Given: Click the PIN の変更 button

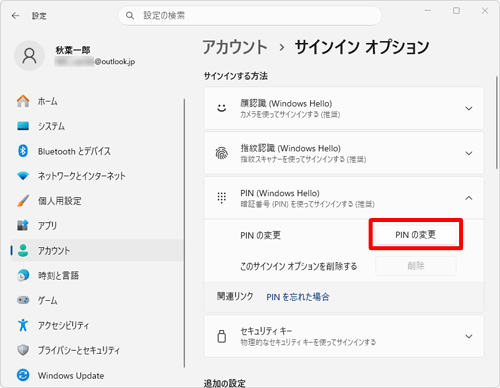Looking at the screenshot, I should [416, 235].
